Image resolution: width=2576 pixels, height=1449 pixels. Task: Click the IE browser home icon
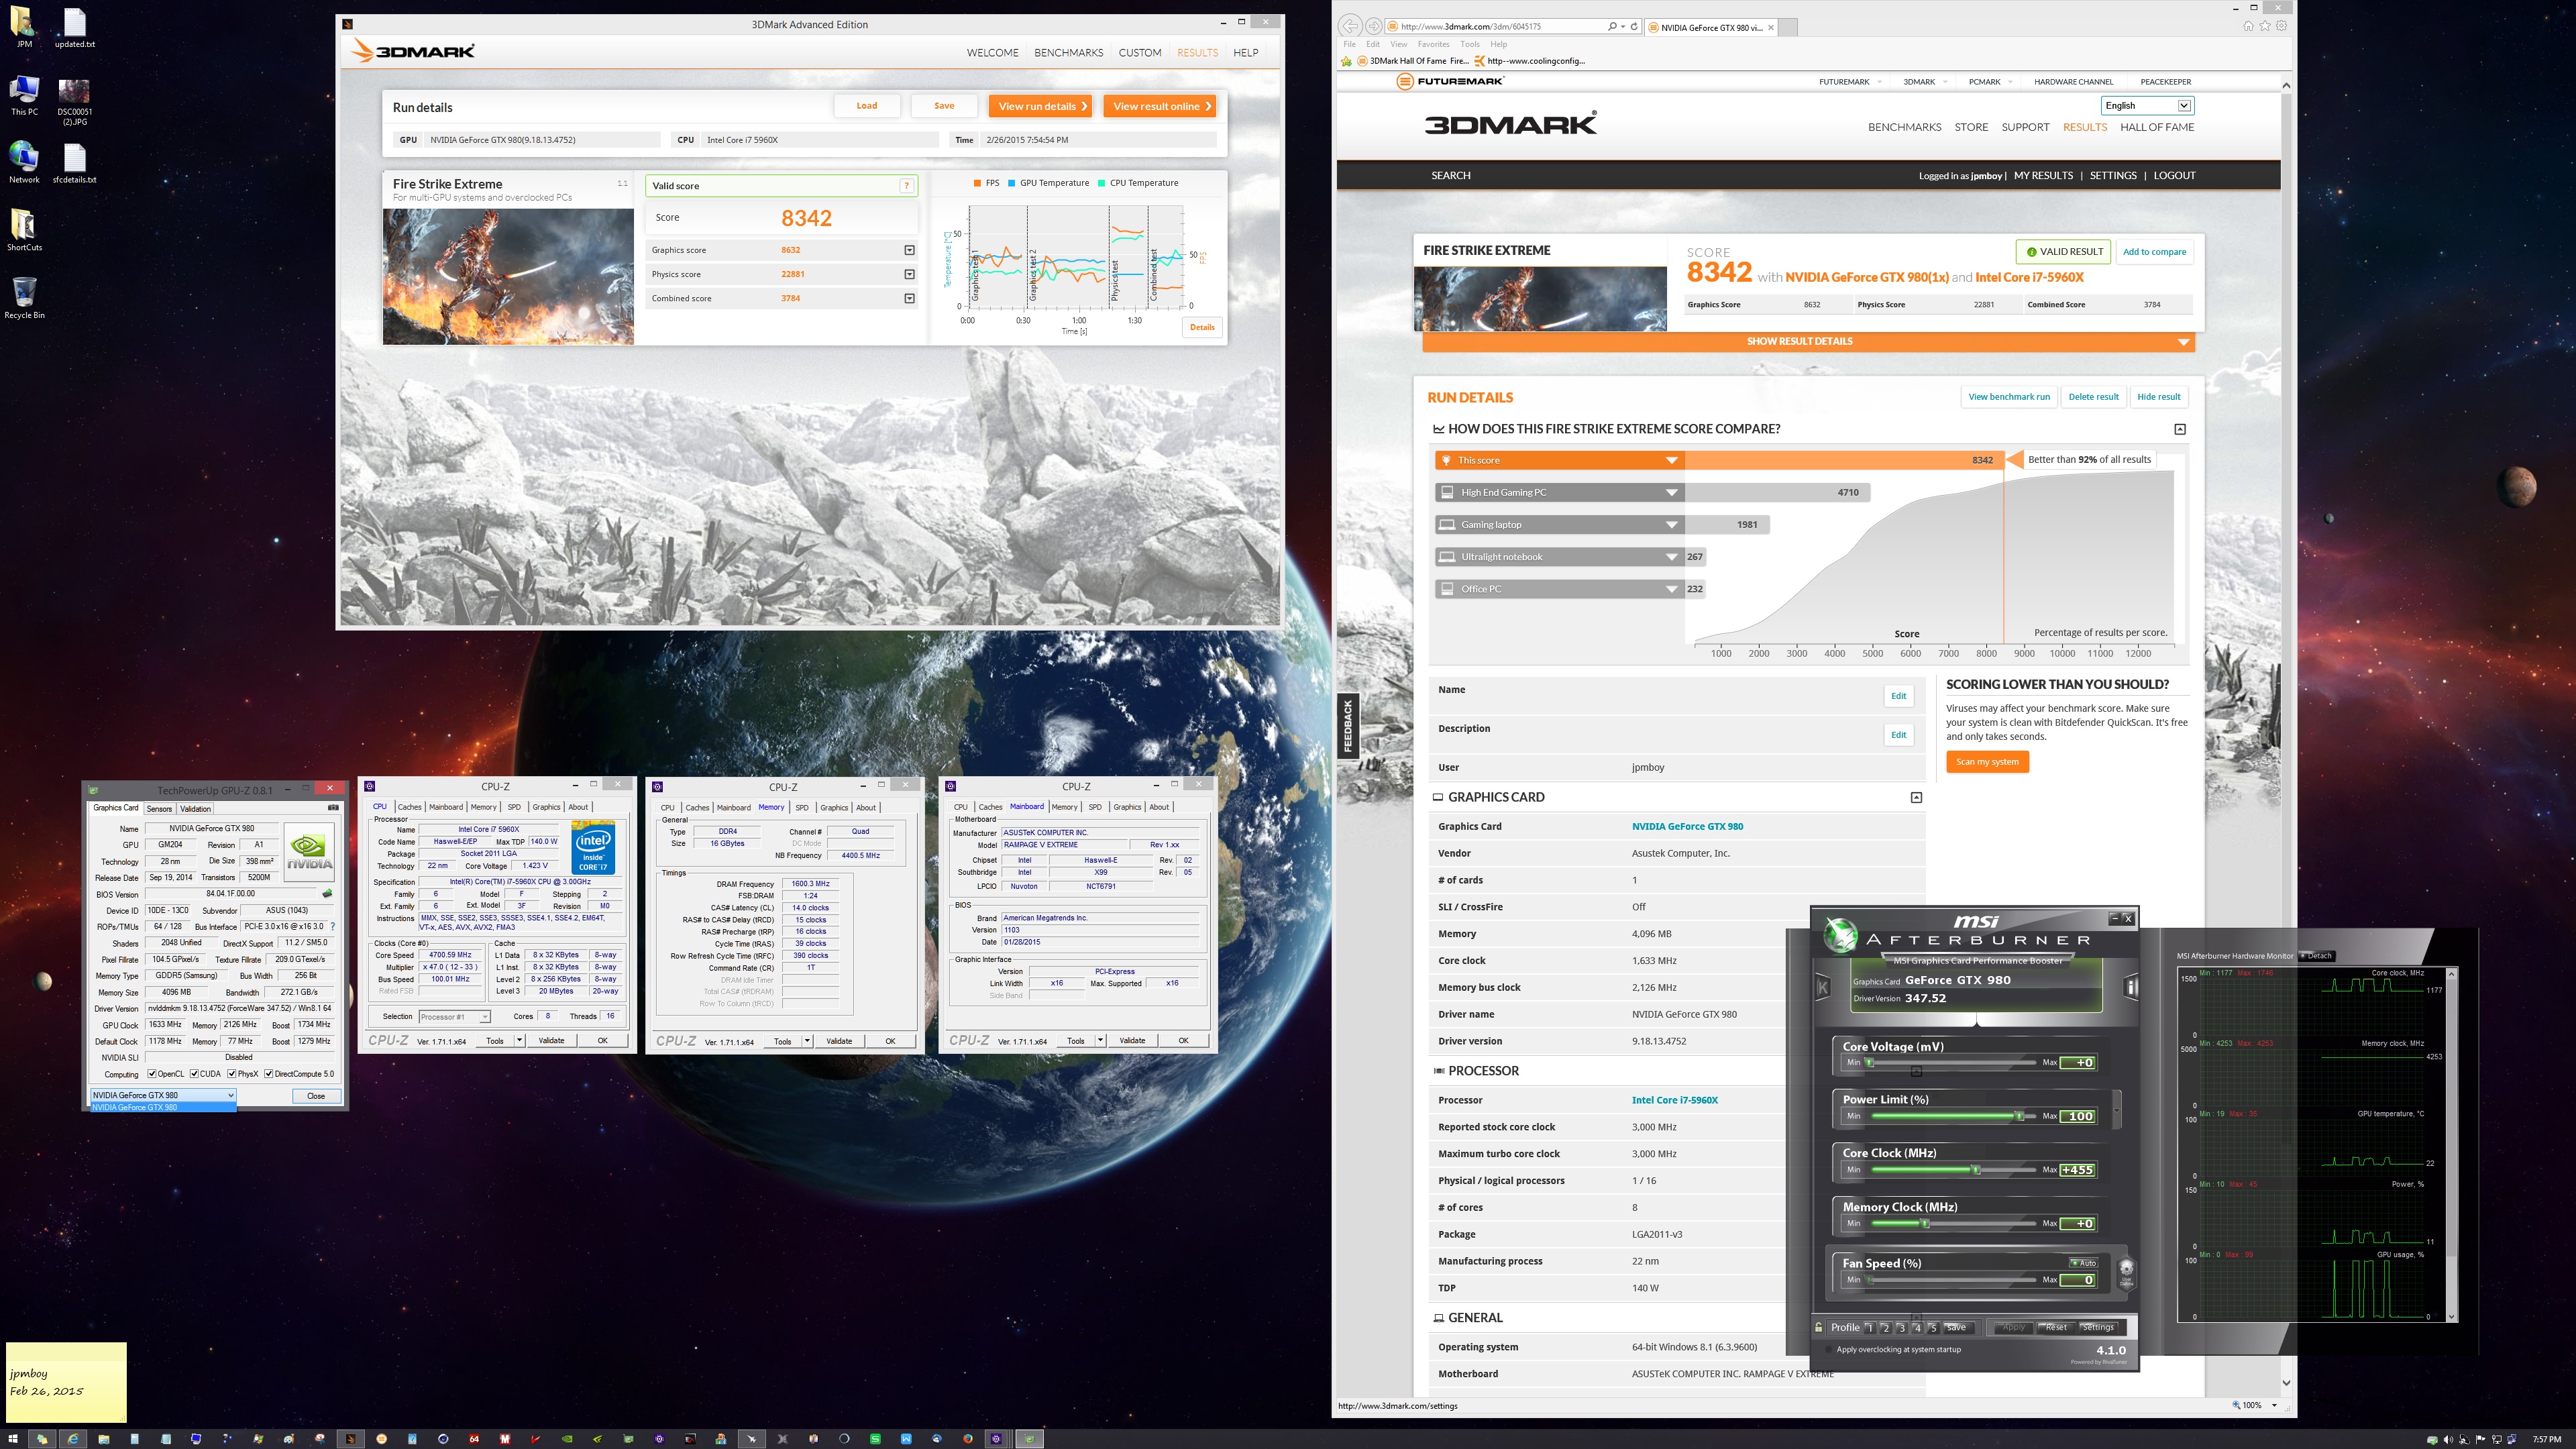[2248, 27]
